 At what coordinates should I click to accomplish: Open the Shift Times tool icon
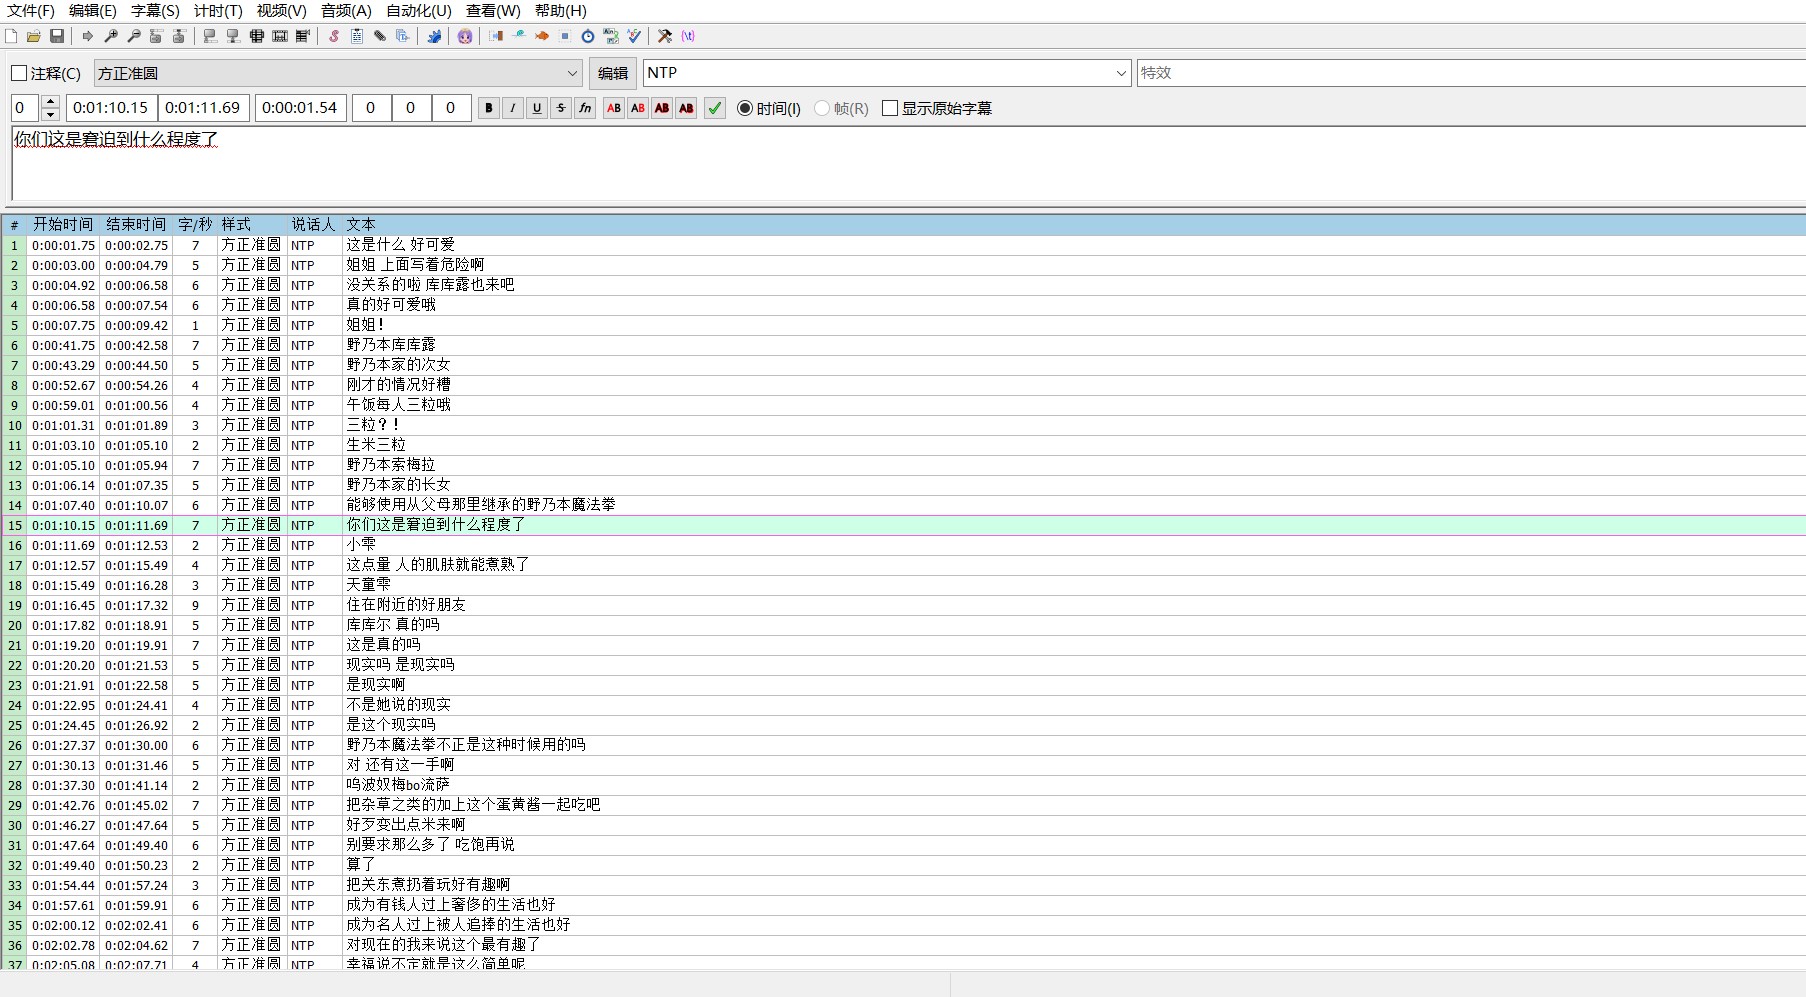coord(496,36)
